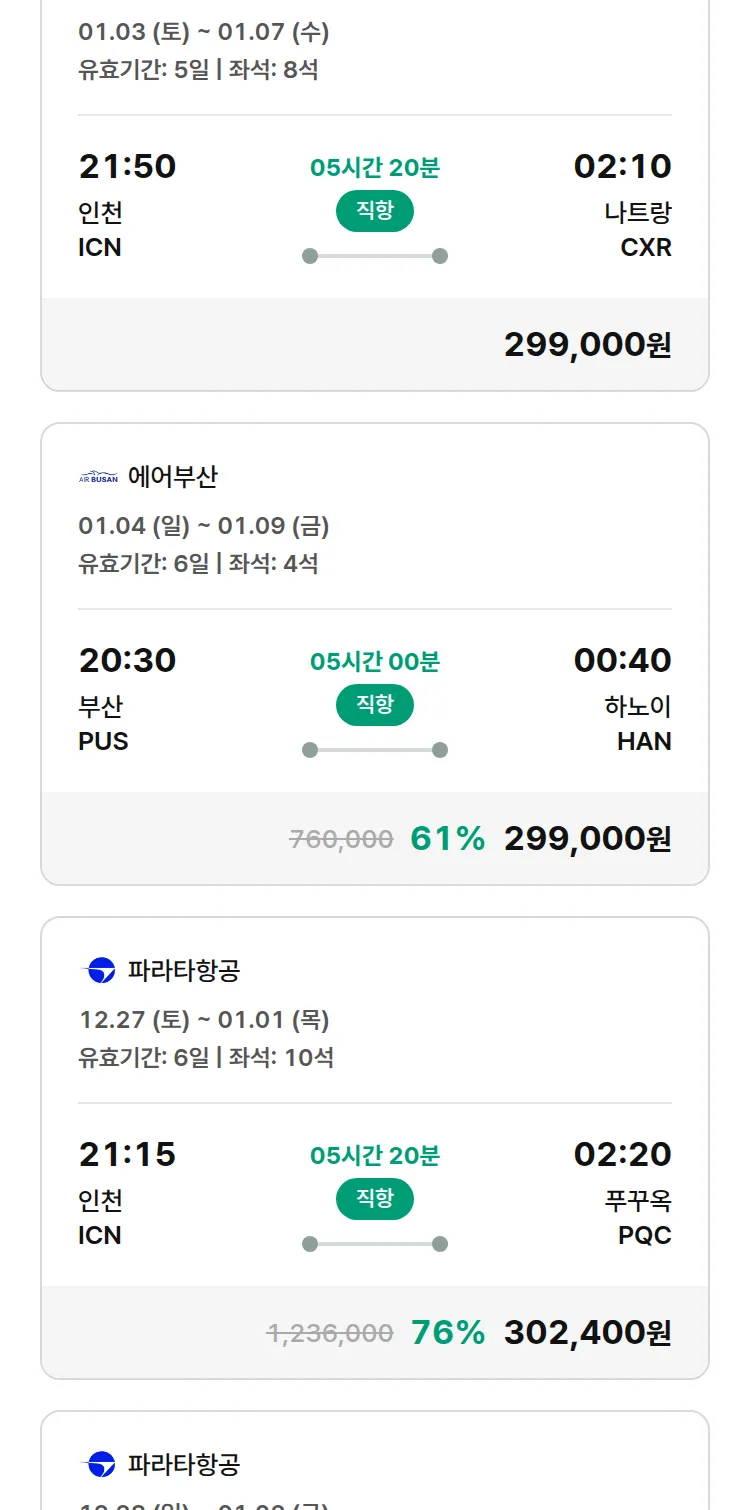Click the 파라타항공 name on the Phu Quoc card
The height and width of the screenshot is (1510, 750).
pos(184,970)
